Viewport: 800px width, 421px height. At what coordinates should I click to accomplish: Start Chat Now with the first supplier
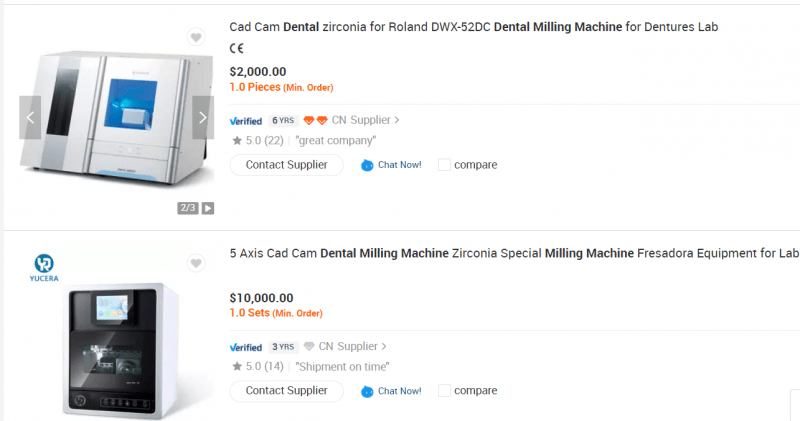tap(391, 165)
